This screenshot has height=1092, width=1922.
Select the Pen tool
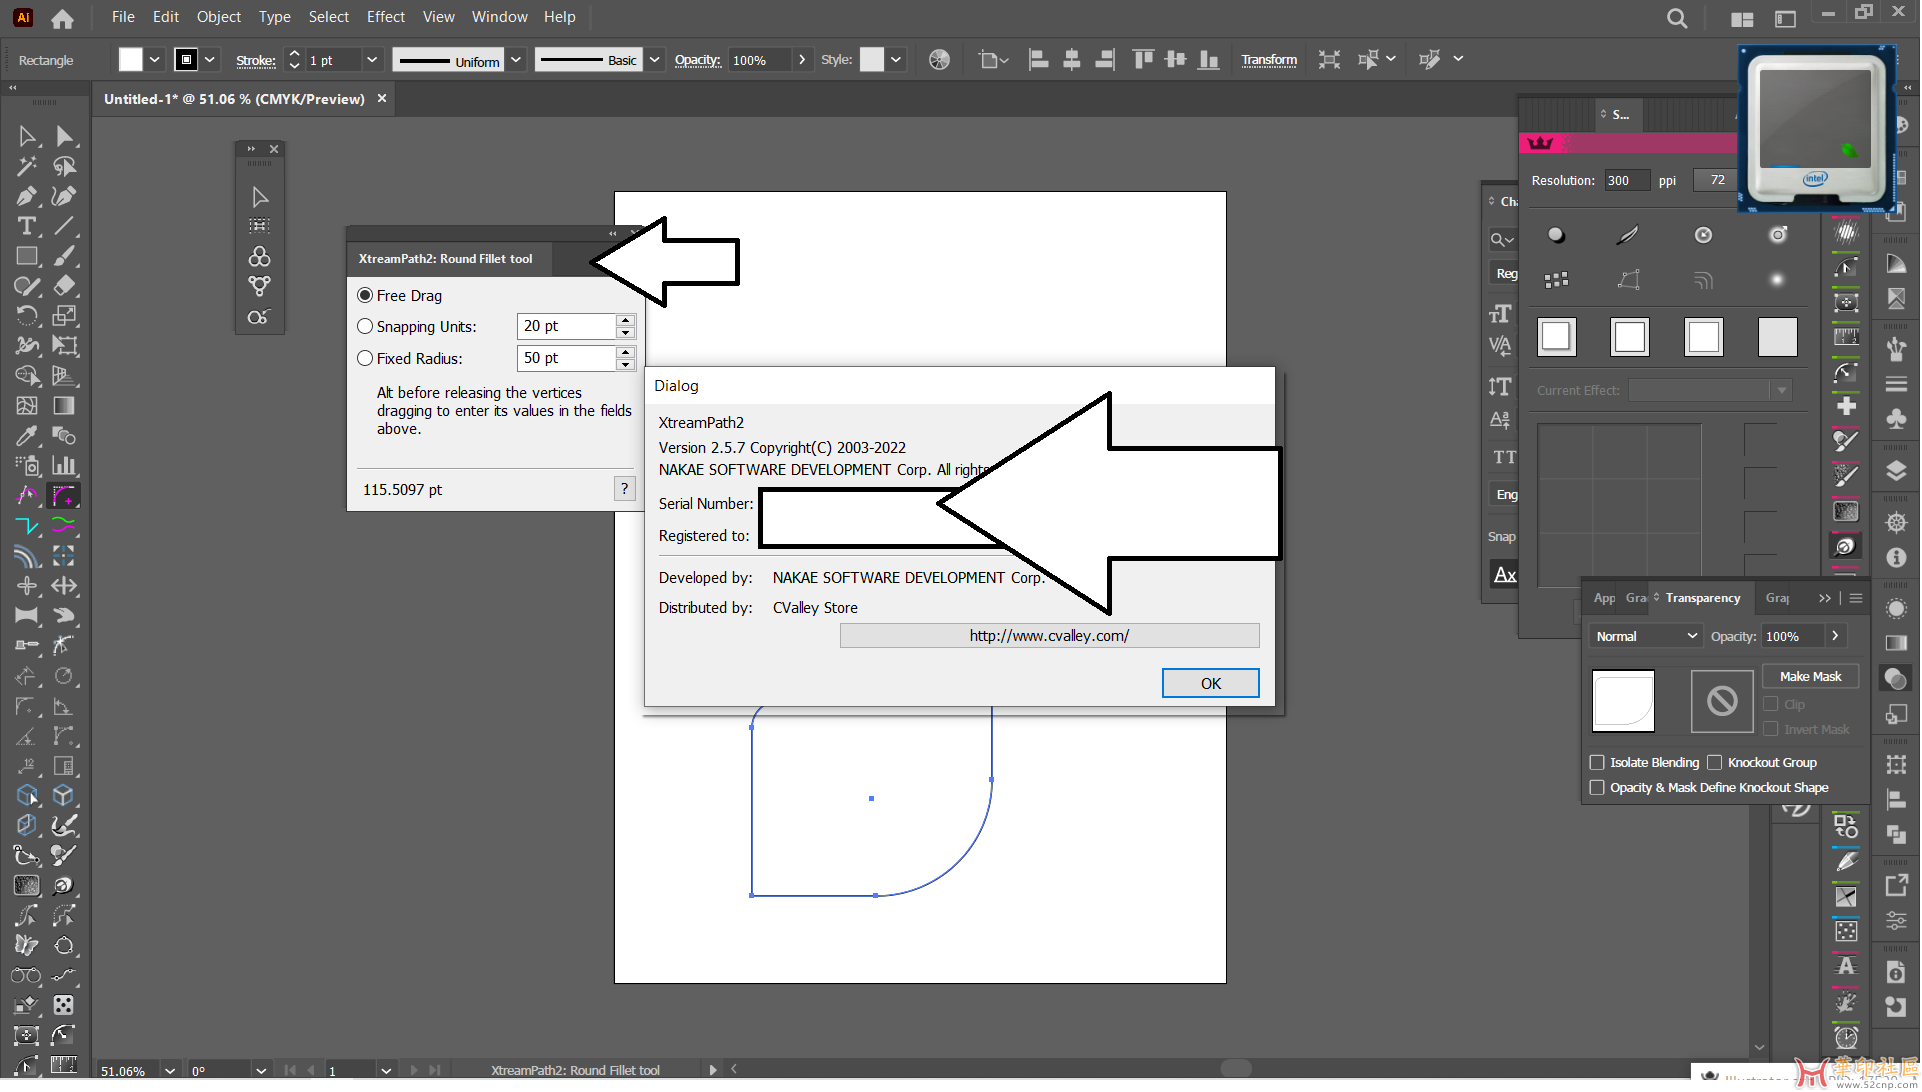click(27, 196)
